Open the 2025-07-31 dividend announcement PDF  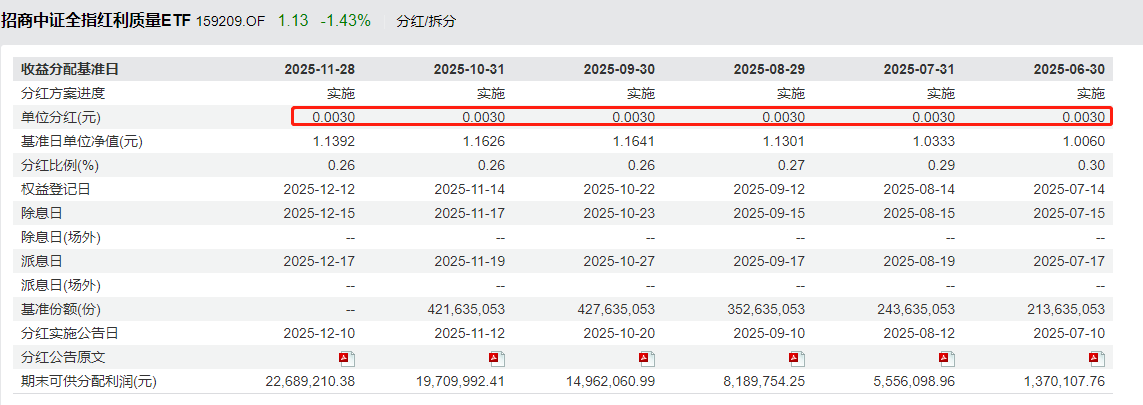coord(947,358)
